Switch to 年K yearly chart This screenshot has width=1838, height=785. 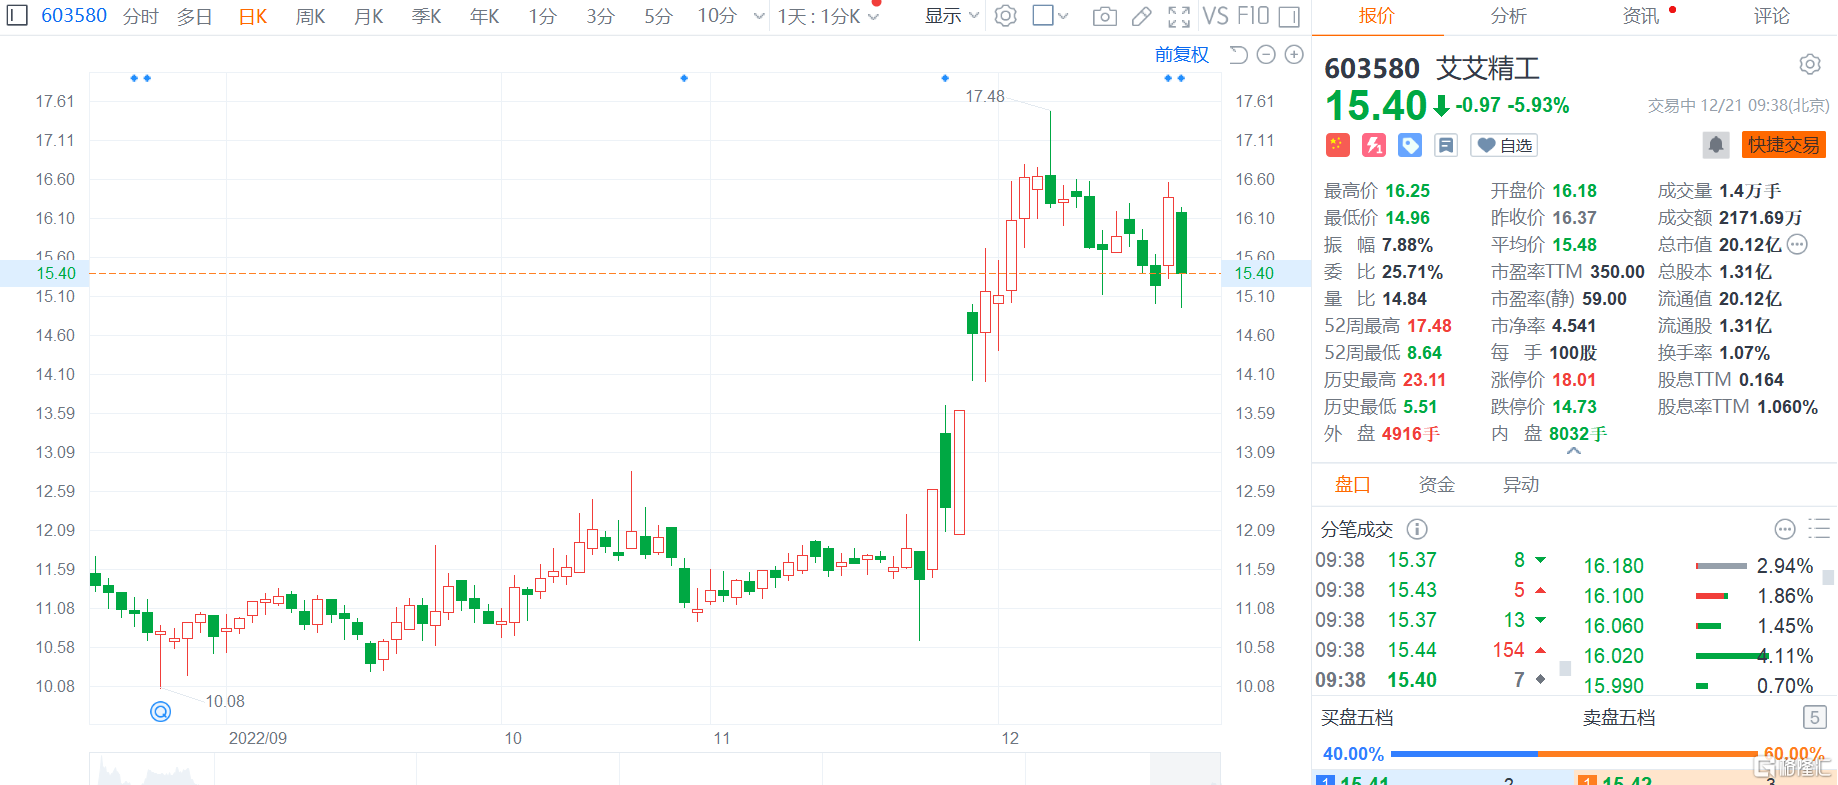[485, 16]
